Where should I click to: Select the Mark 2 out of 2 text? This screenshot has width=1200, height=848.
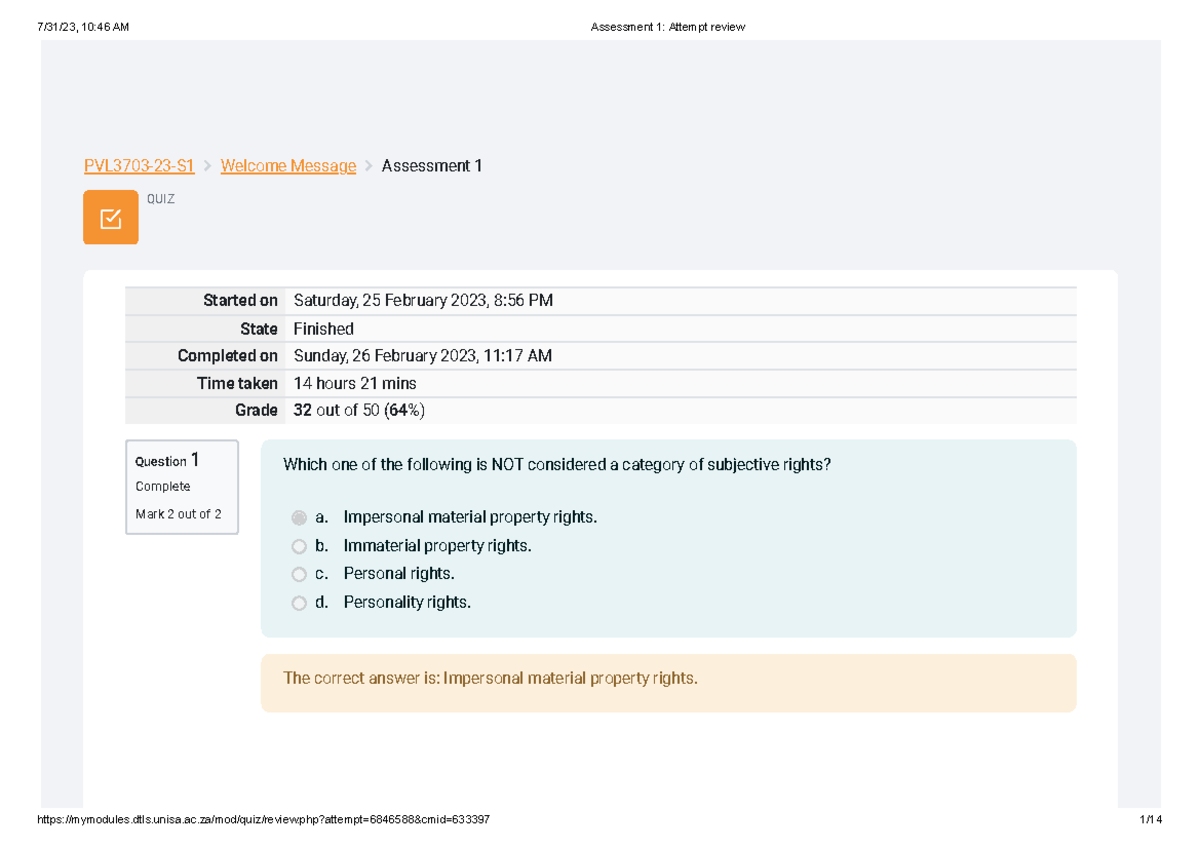click(x=177, y=514)
